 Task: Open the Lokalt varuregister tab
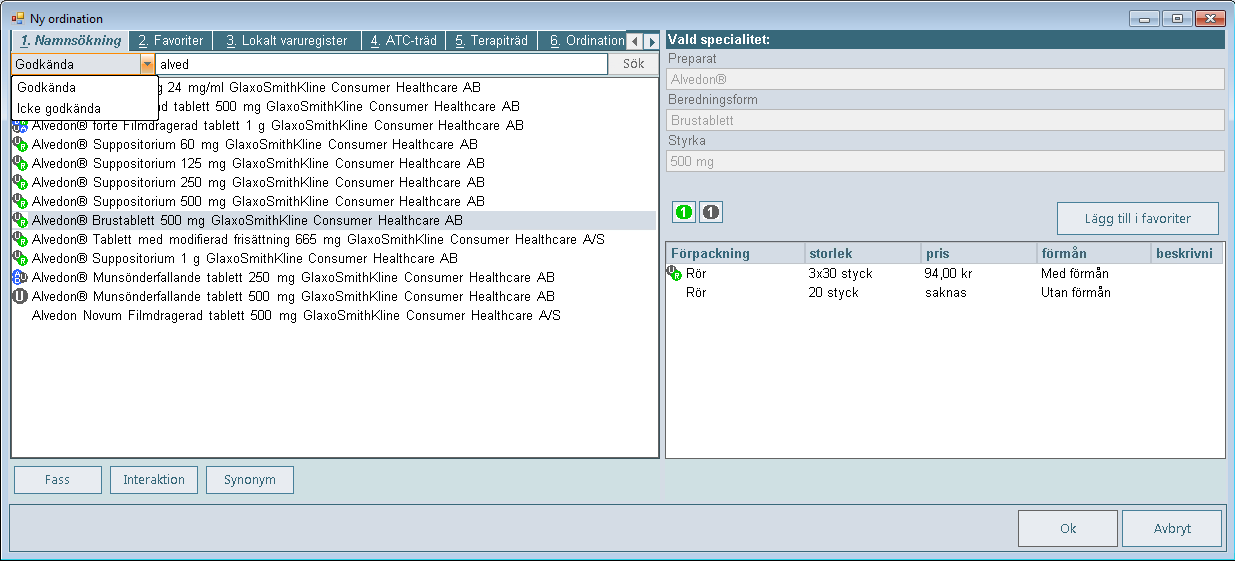(x=287, y=41)
